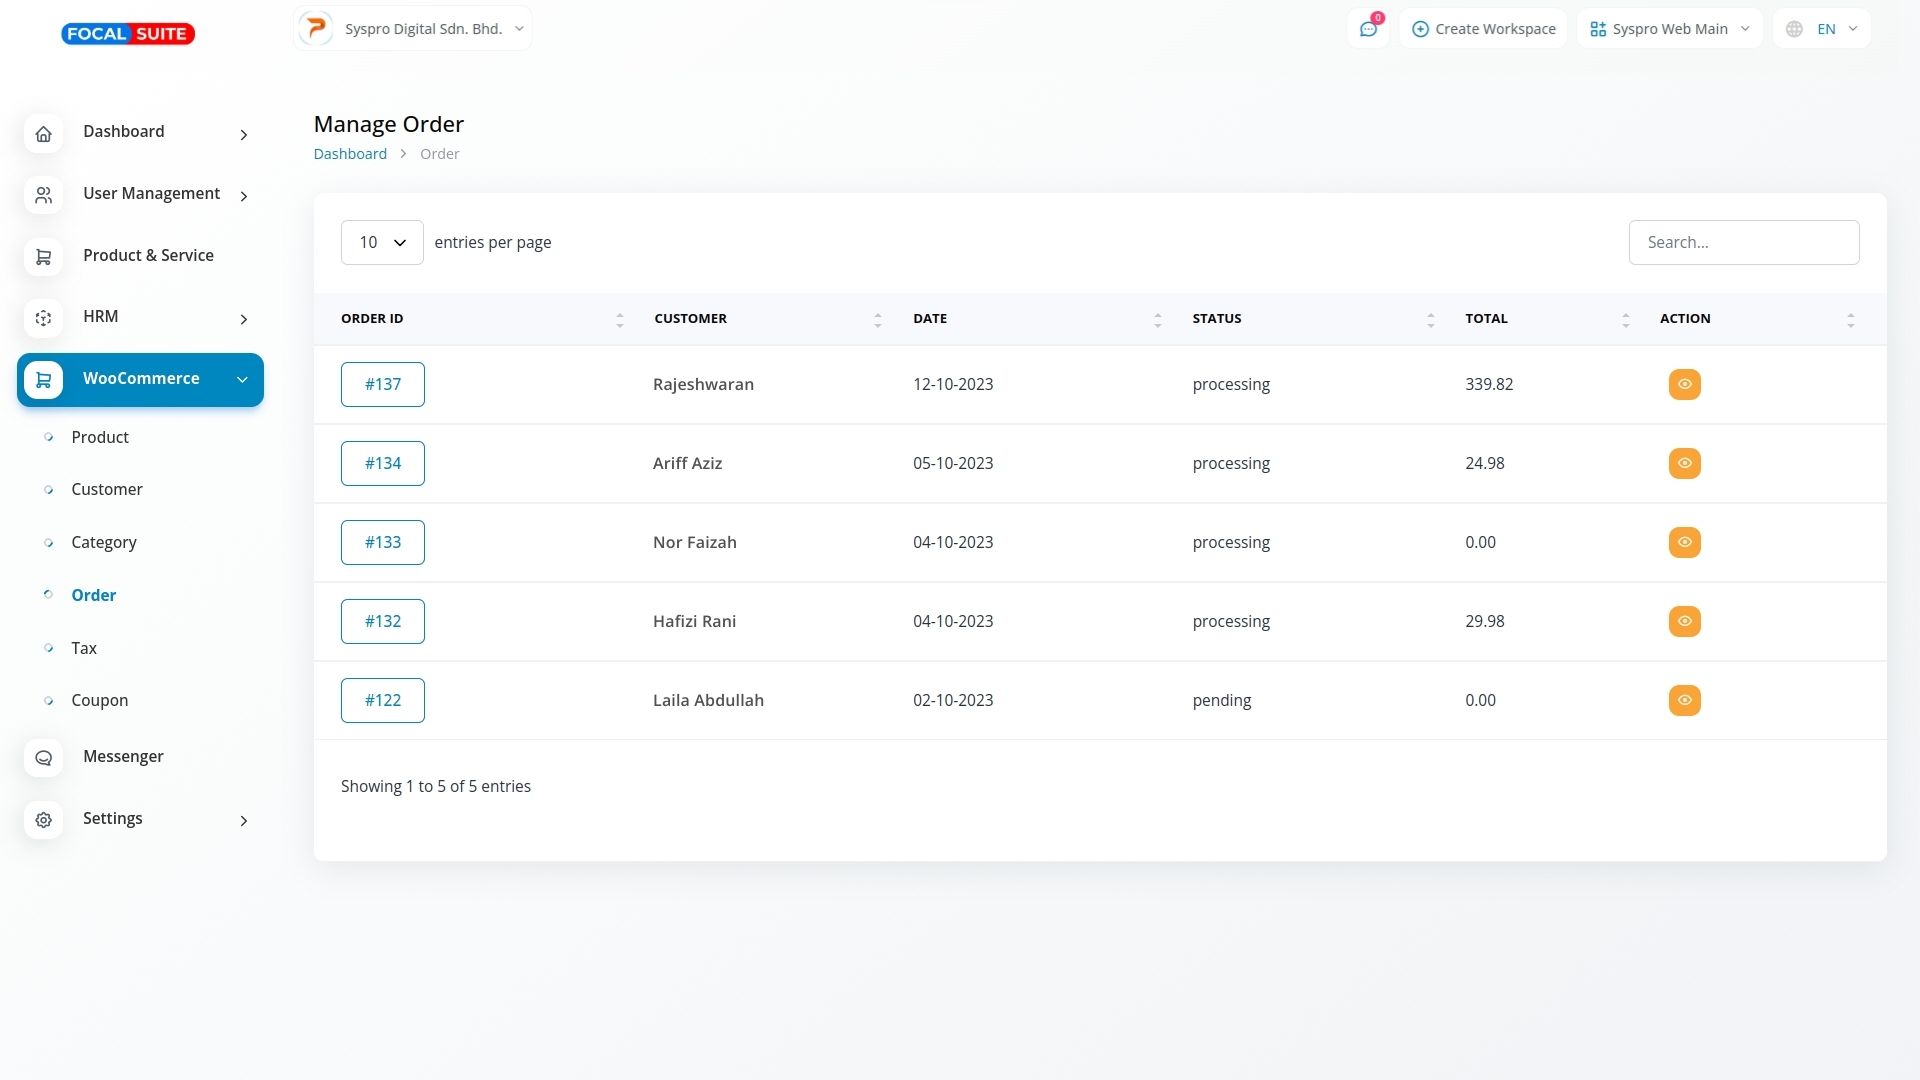Click the HRM sidebar icon
The width and height of the screenshot is (1920, 1080).
point(43,318)
